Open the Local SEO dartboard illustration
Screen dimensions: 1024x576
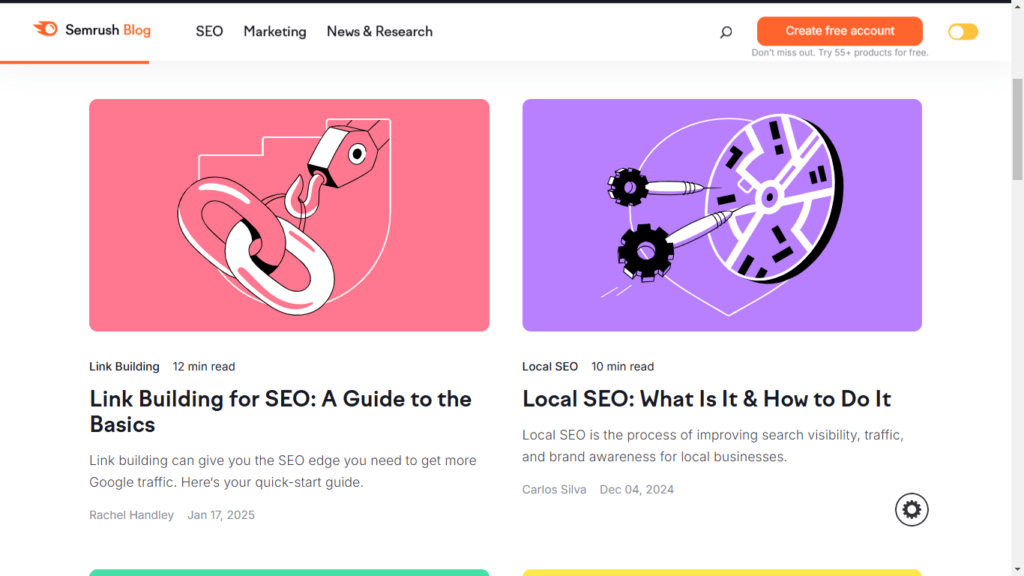click(x=721, y=215)
